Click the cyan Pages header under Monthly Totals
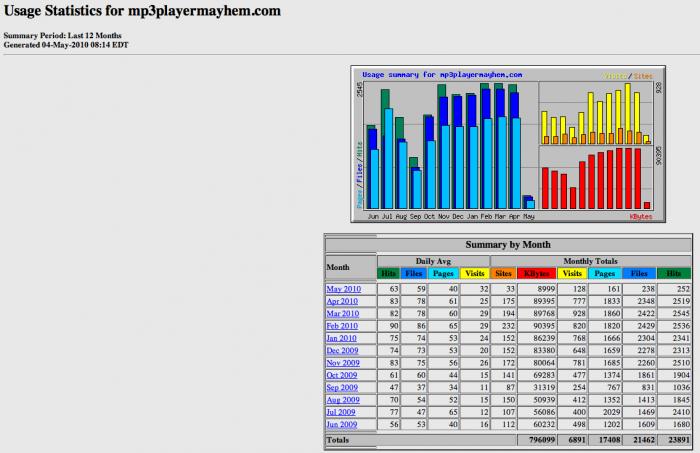 tap(605, 273)
